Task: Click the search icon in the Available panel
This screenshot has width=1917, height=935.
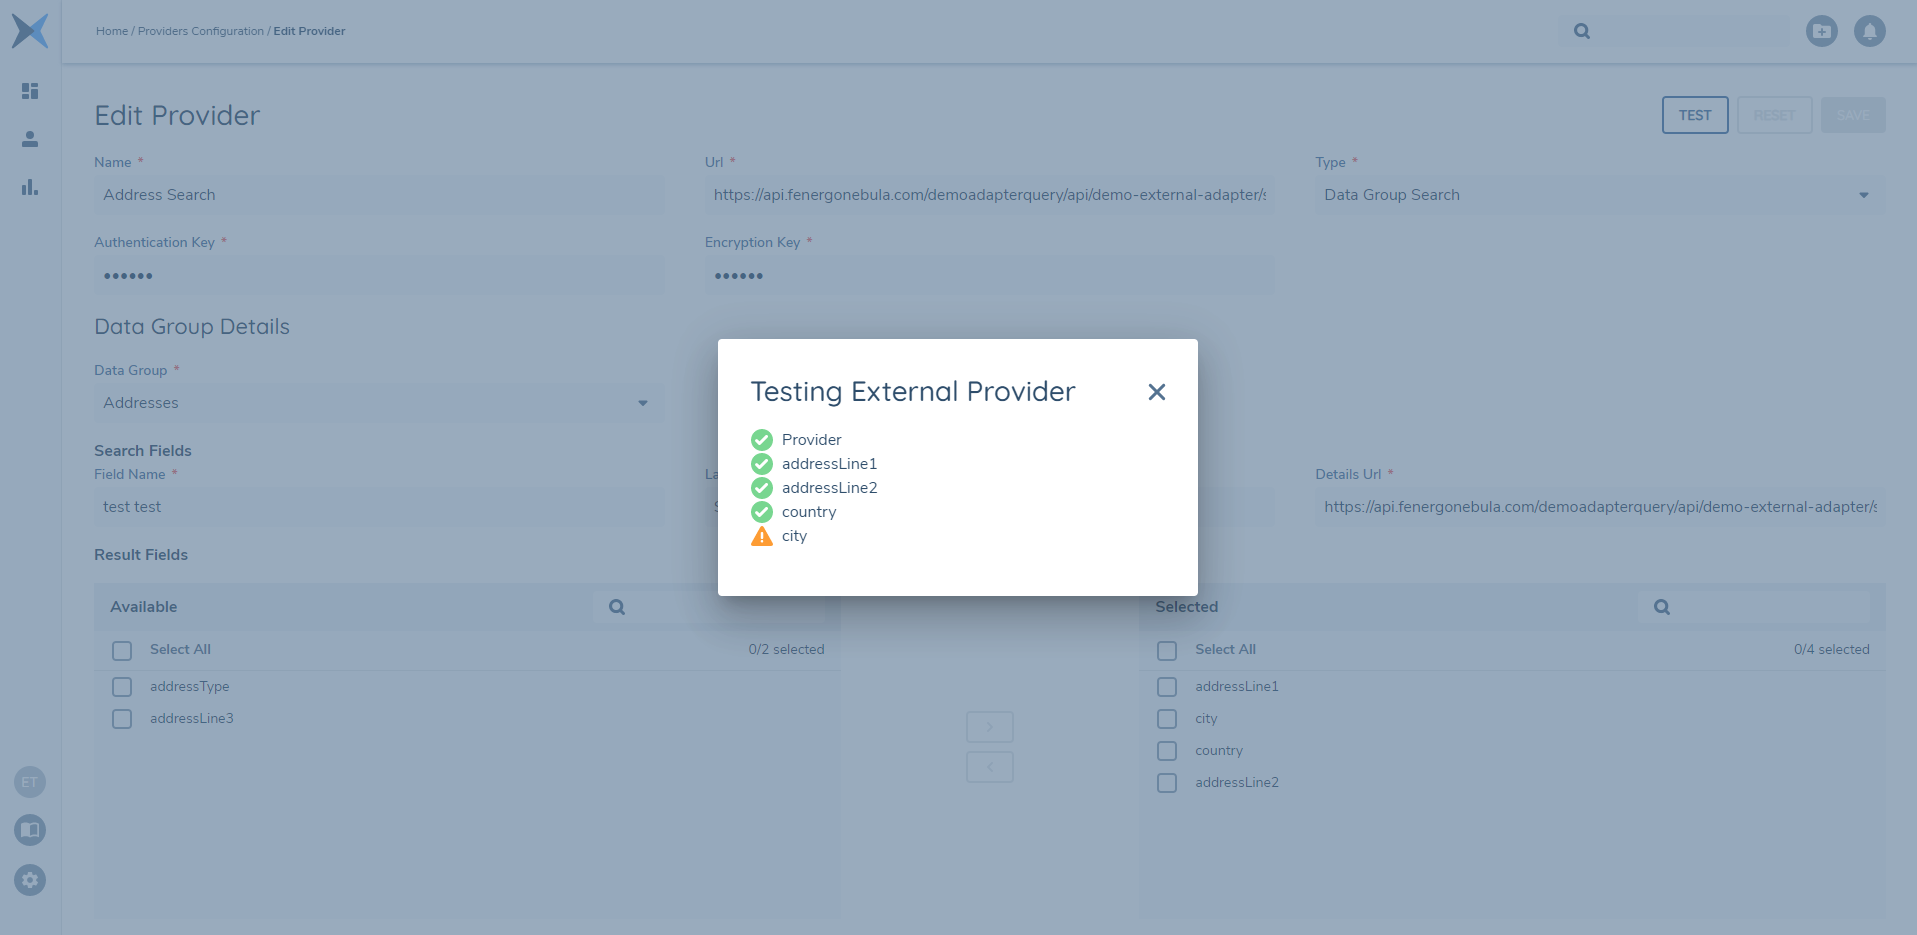Action: pyautogui.click(x=616, y=606)
